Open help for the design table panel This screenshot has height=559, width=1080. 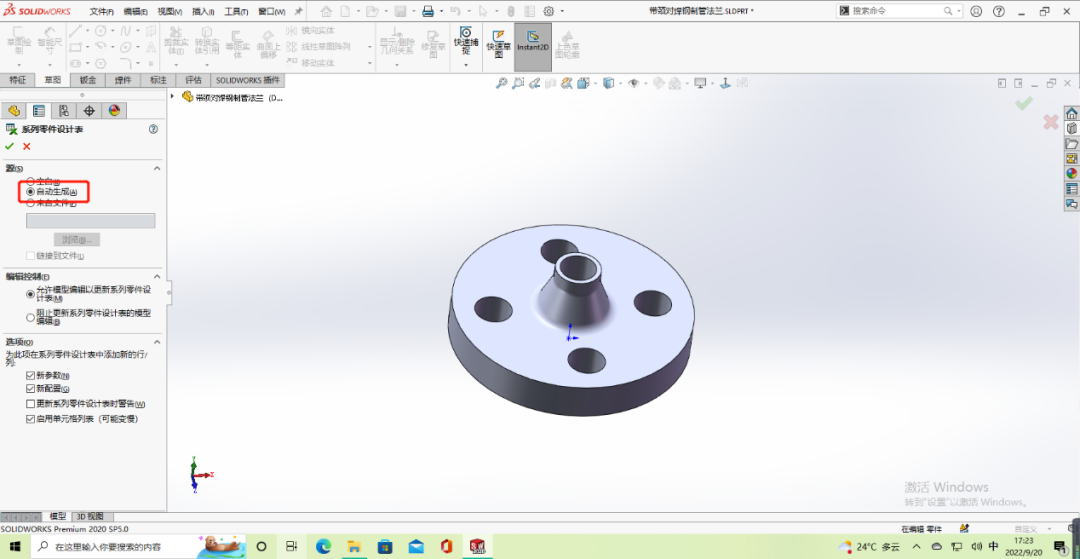point(154,129)
